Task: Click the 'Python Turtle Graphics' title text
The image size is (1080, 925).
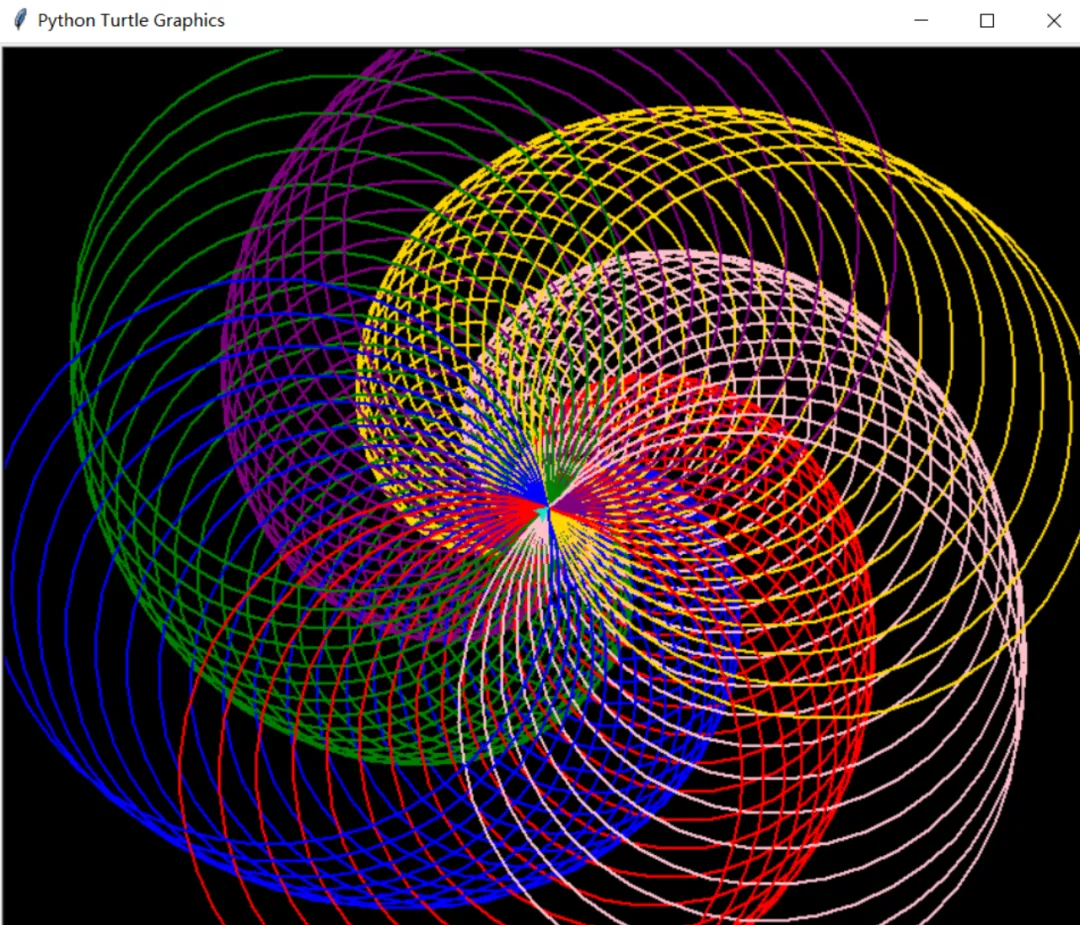Action: click(x=131, y=21)
